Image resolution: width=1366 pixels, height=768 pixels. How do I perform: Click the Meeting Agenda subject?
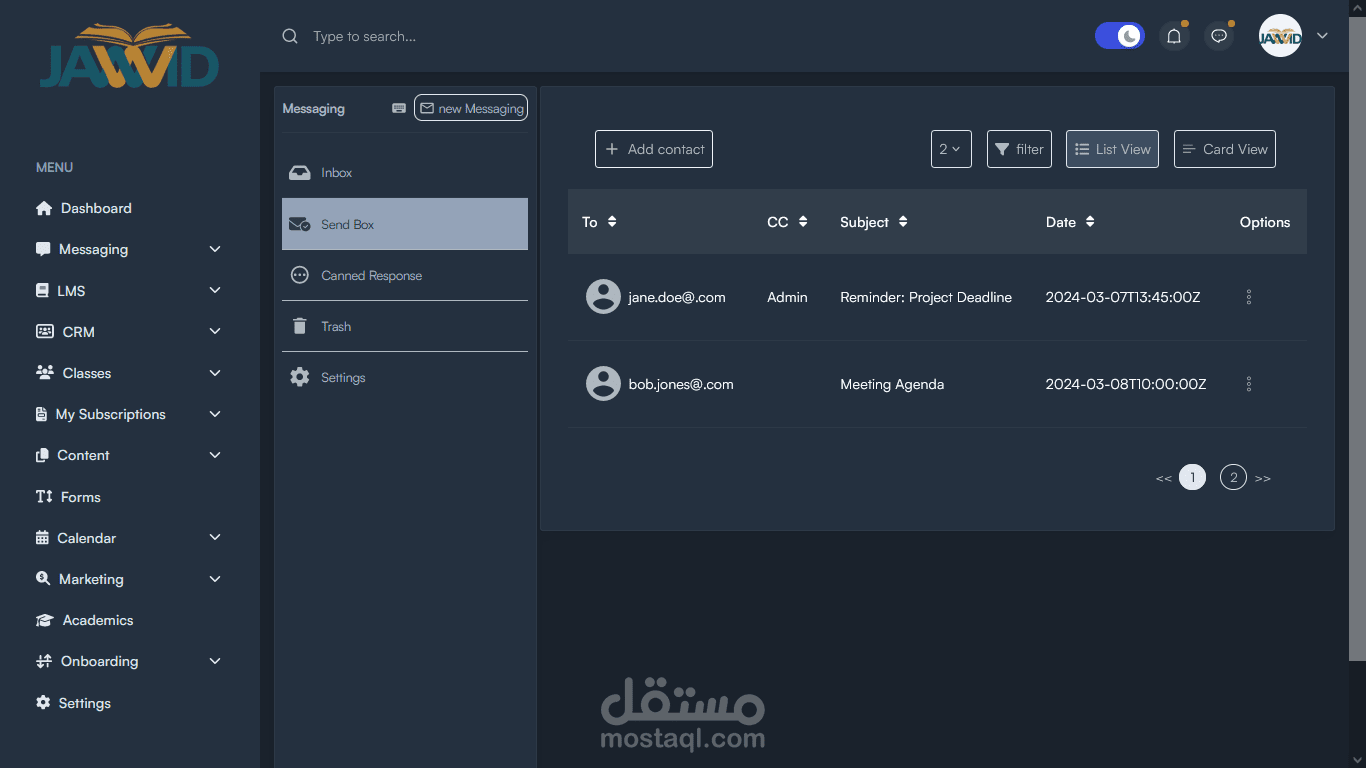coord(892,384)
